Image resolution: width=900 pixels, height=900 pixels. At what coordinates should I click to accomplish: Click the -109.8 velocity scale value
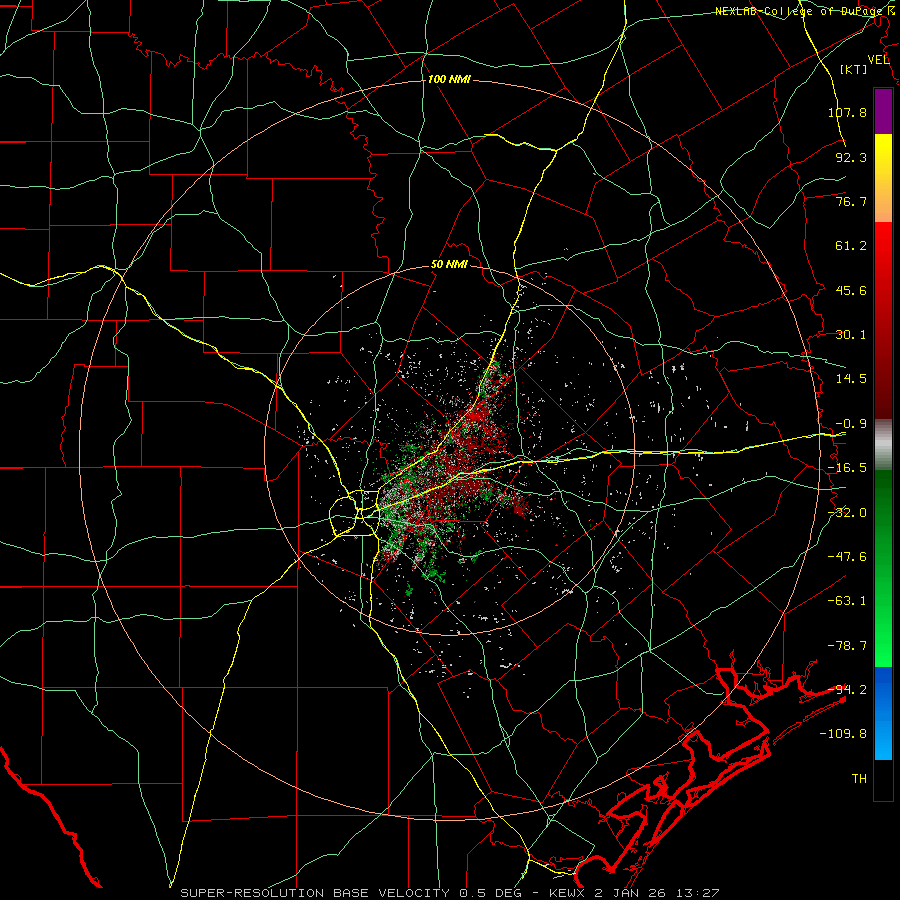843,734
